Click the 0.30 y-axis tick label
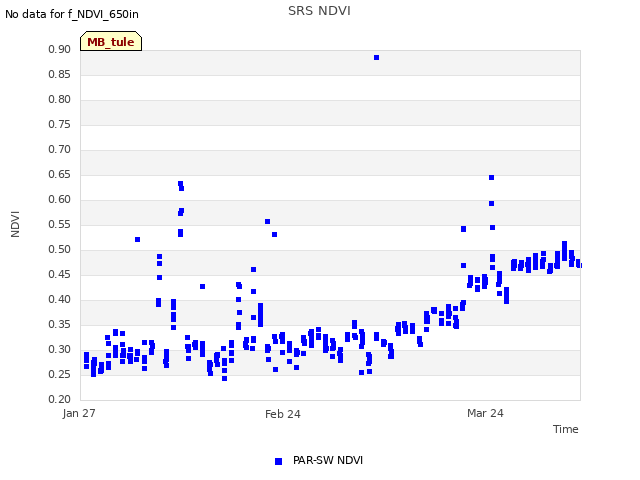640x480 pixels. coord(60,349)
